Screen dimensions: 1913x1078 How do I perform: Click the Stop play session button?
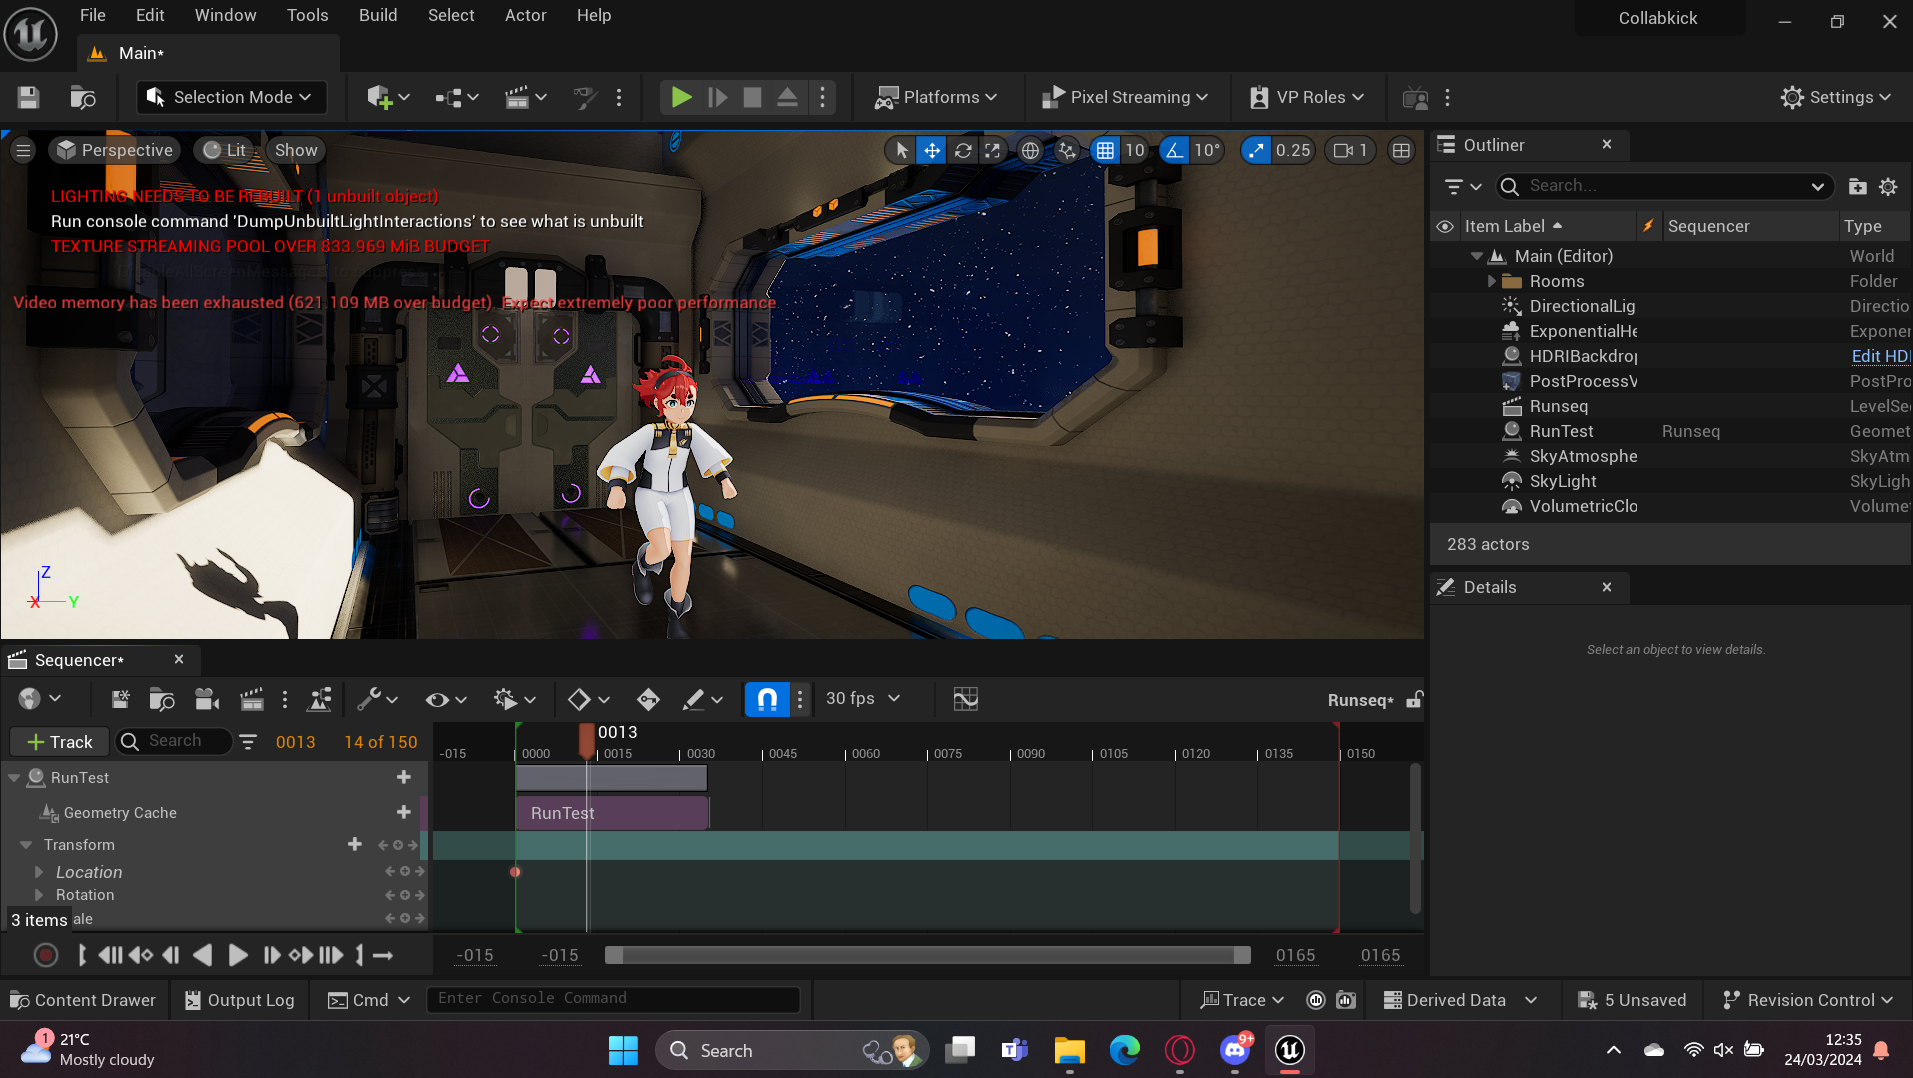pos(753,97)
